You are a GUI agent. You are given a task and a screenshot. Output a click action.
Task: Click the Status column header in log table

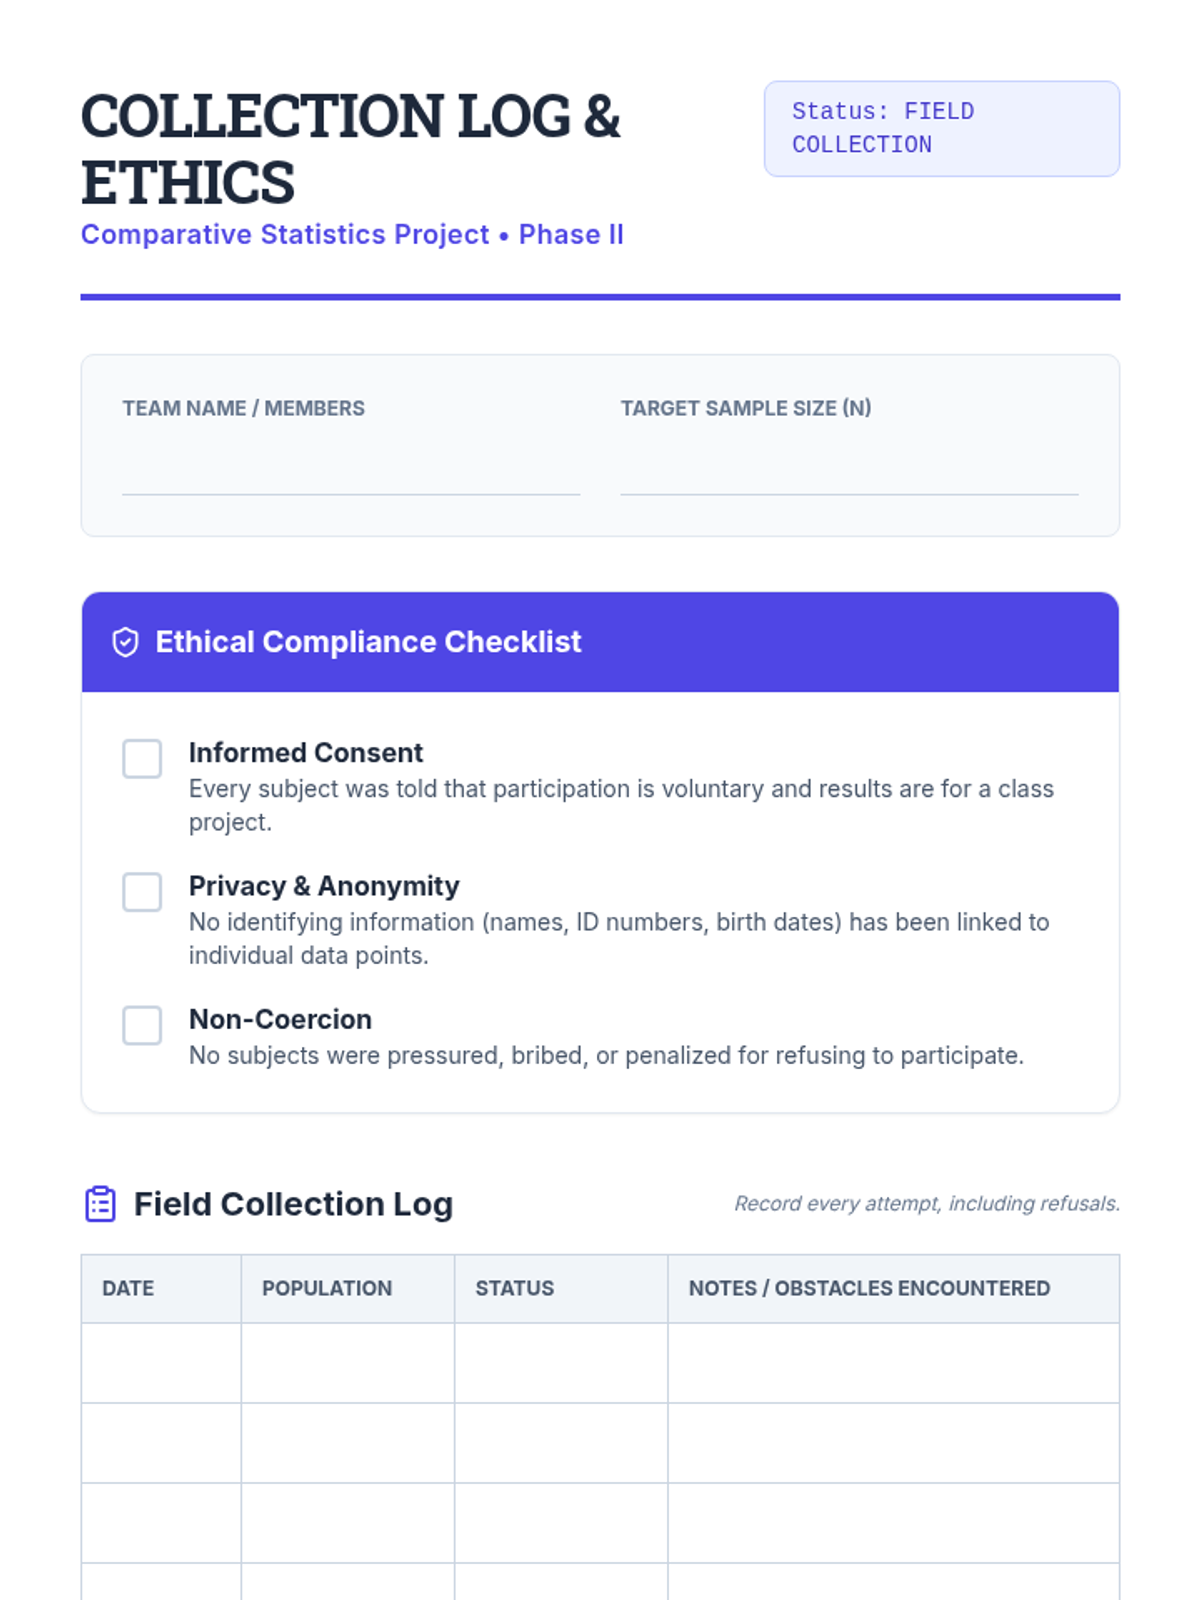(515, 1288)
